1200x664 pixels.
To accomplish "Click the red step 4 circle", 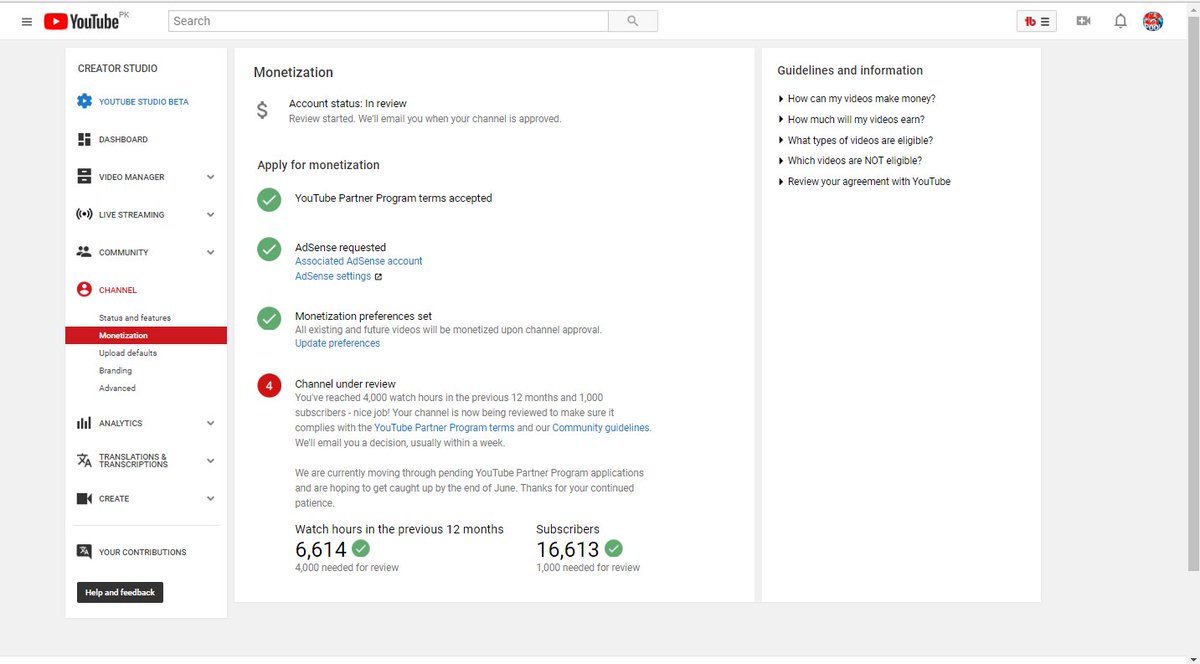I will pyautogui.click(x=269, y=385).
